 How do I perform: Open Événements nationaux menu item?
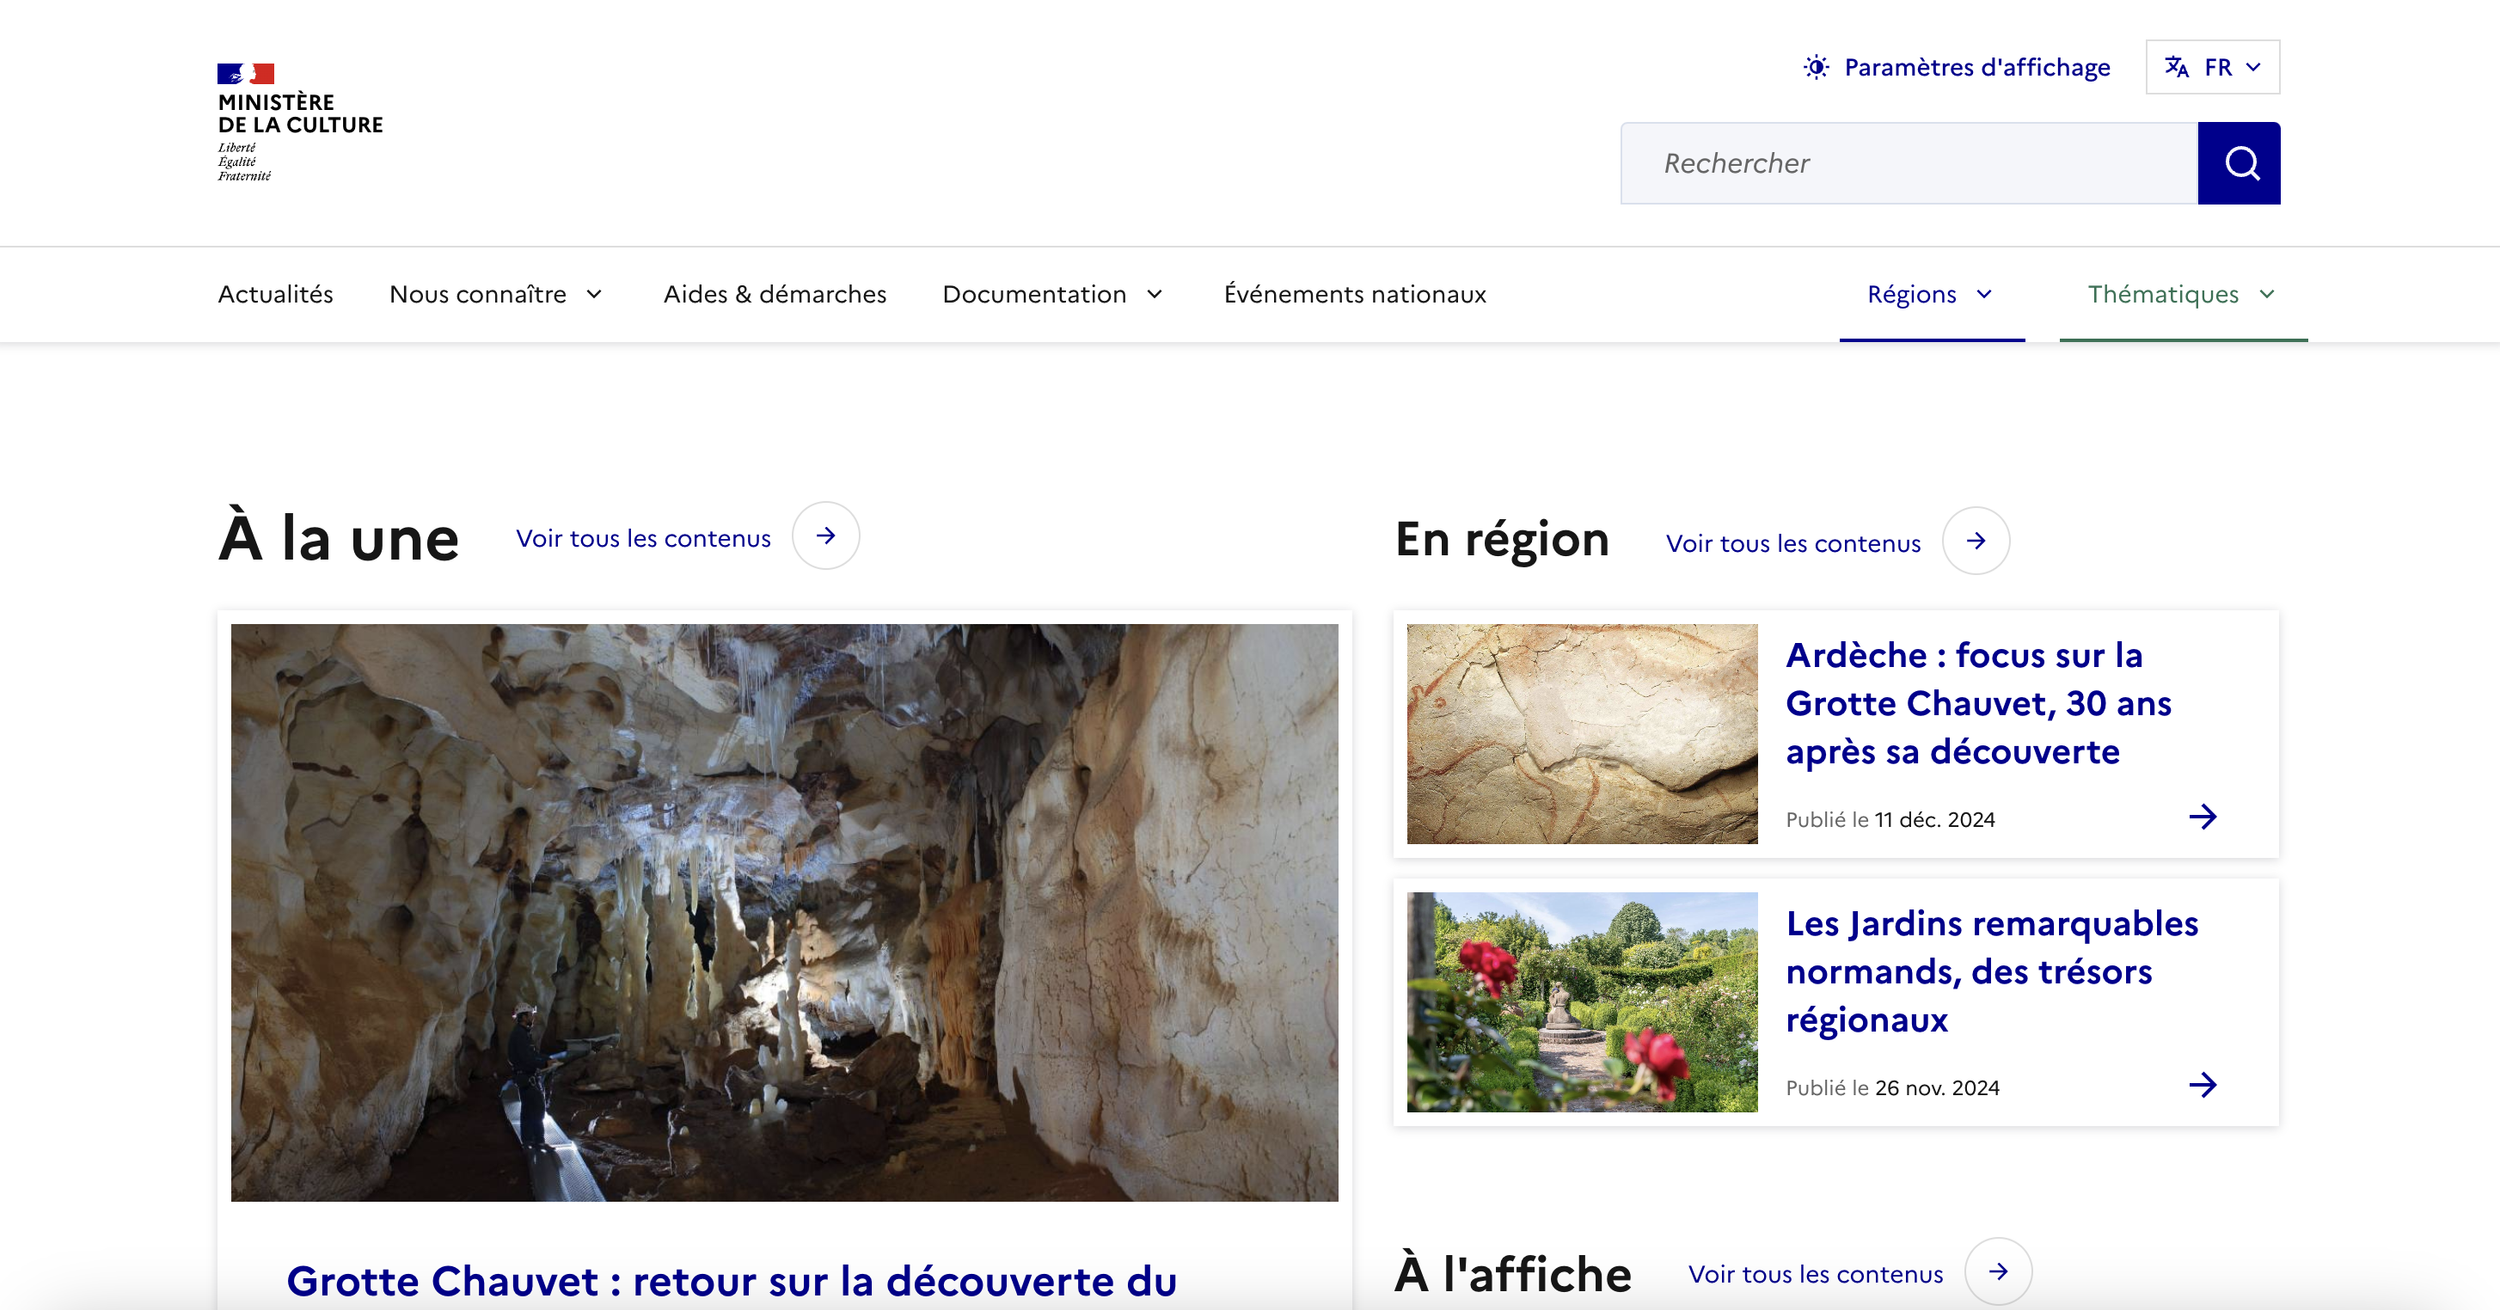1355,294
